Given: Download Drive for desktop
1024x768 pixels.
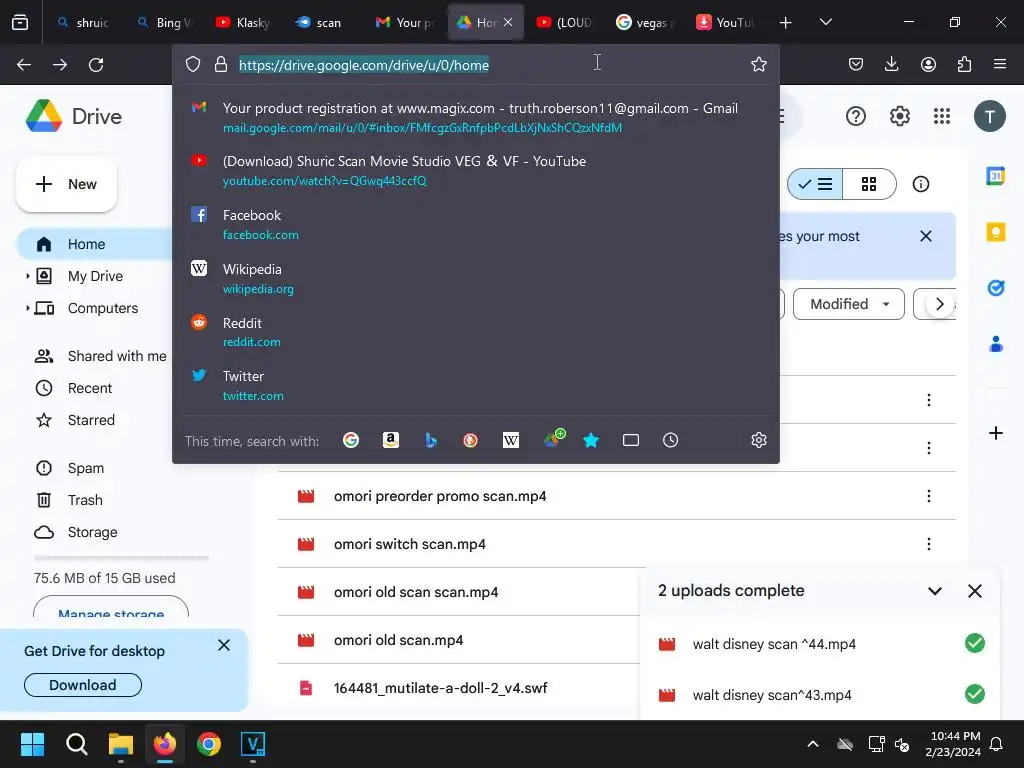Looking at the screenshot, I should click(x=82, y=685).
